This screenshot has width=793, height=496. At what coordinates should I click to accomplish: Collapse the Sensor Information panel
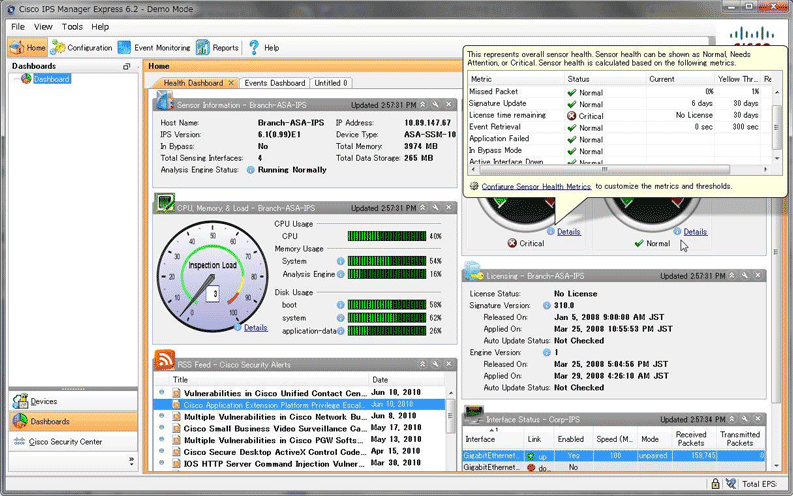click(422, 104)
